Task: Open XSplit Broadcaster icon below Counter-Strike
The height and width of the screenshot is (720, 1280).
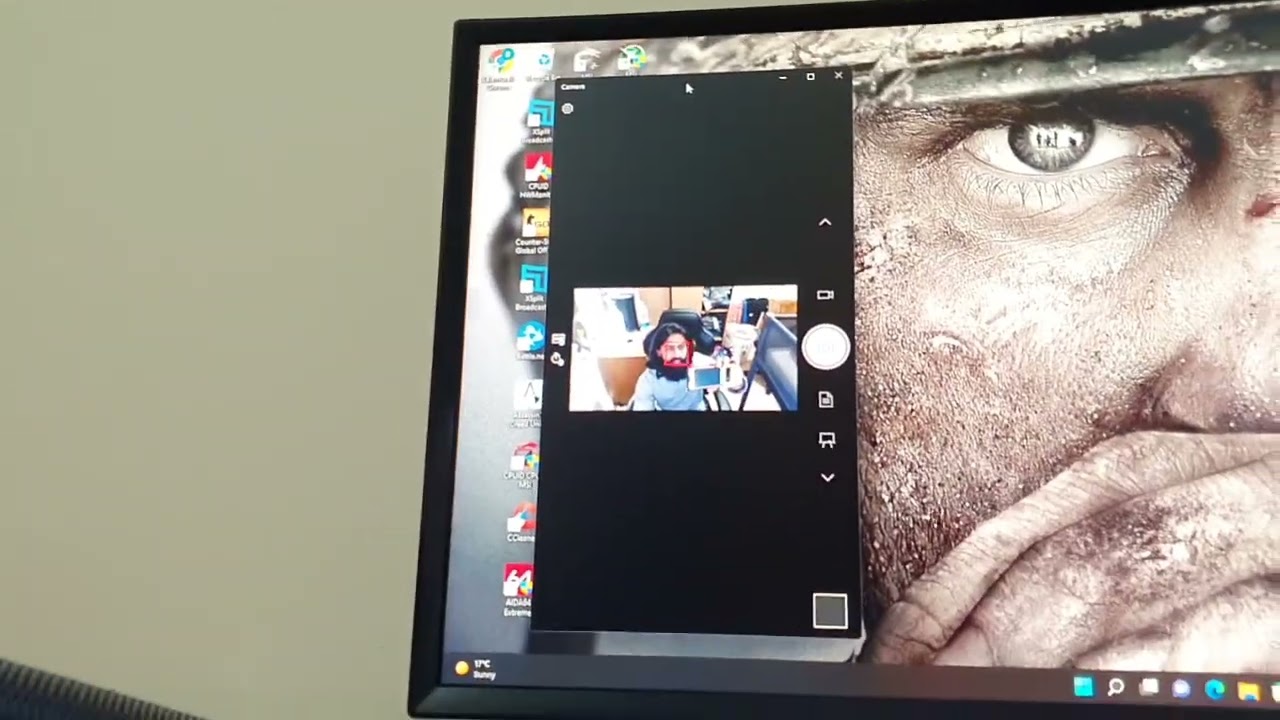Action: 531,287
